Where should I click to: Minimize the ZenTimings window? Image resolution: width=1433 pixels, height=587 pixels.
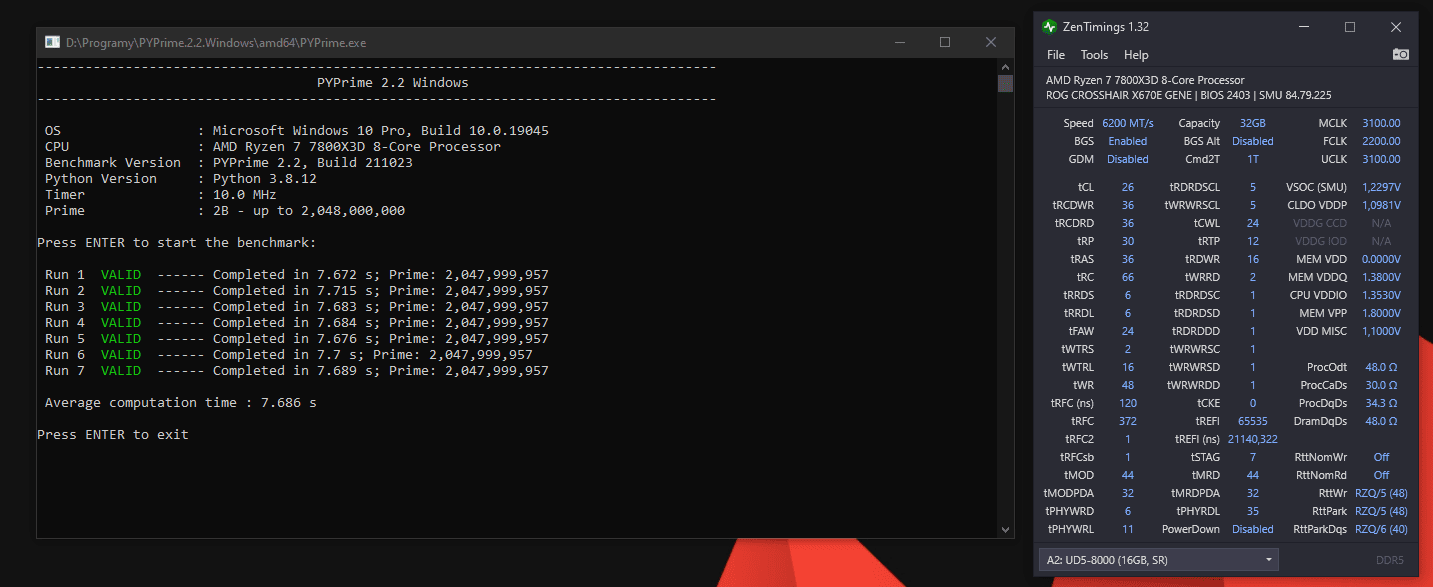(x=1305, y=27)
